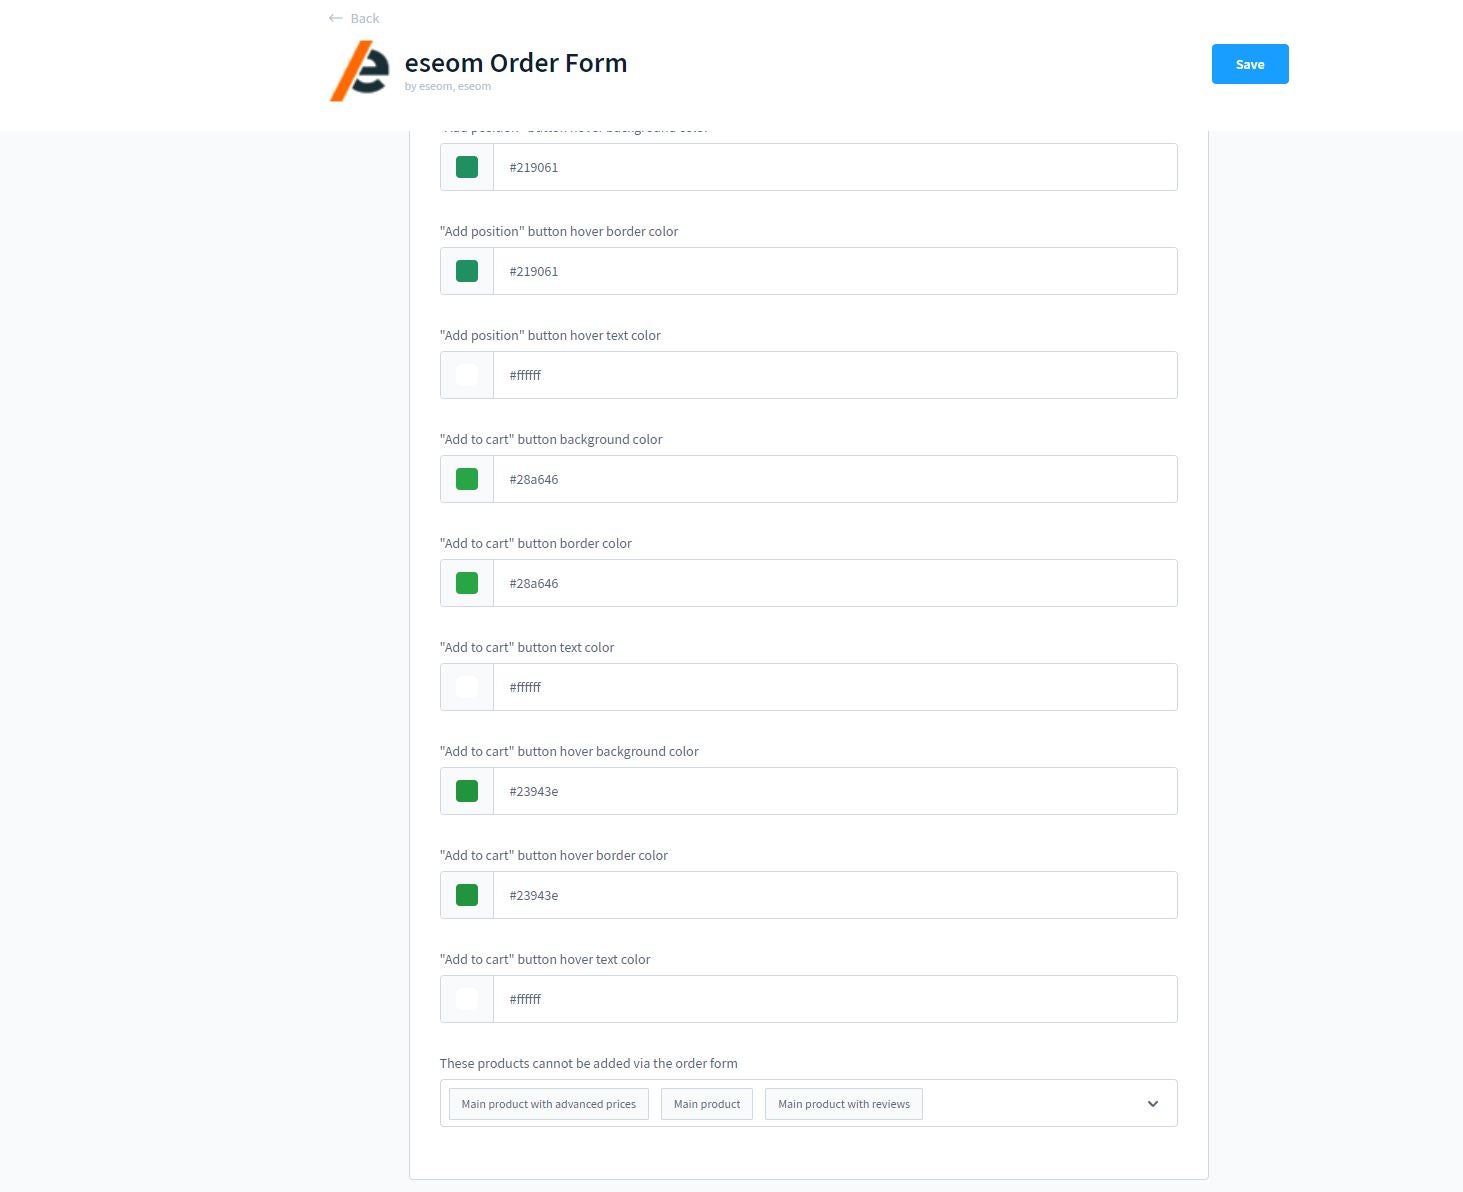Select 'Main product with advanced prices' tag
Image resolution: width=1463 pixels, height=1192 pixels.
coord(549,1104)
